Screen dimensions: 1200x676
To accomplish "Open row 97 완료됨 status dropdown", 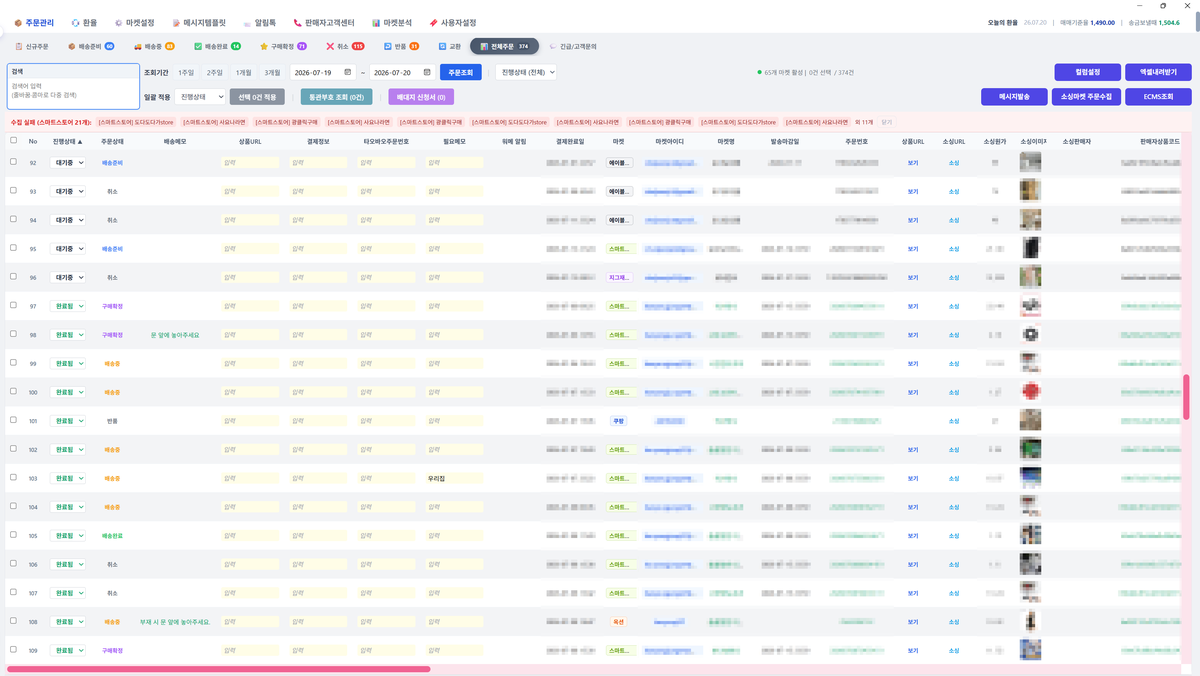I will pos(68,306).
